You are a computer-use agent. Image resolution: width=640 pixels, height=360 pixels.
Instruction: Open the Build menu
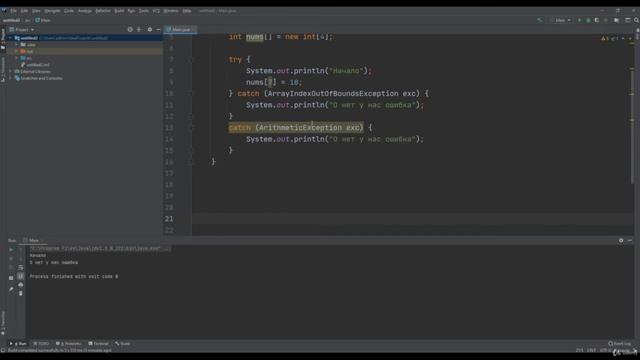(x=119, y=11)
